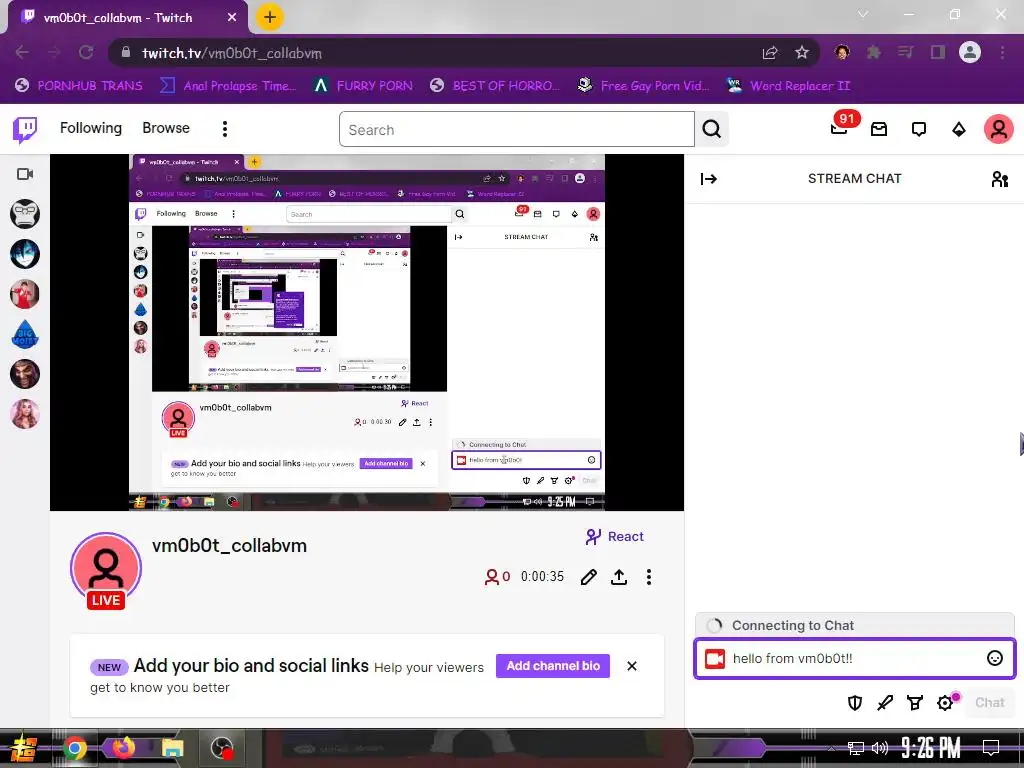Click the vm0b0t_collabvm channel name
This screenshot has width=1024, height=768.
pos(229,546)
